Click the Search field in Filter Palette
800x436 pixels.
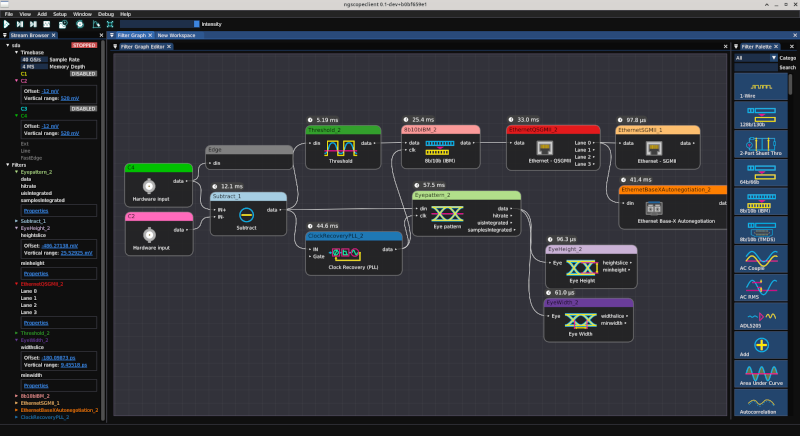(756, 67)
